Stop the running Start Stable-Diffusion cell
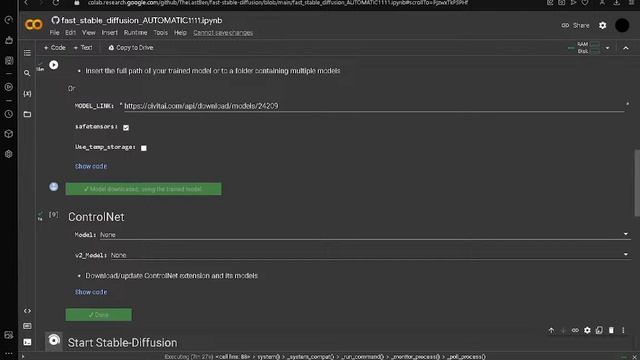Viewport: 640px width, 360px height. tap(53, 340)
